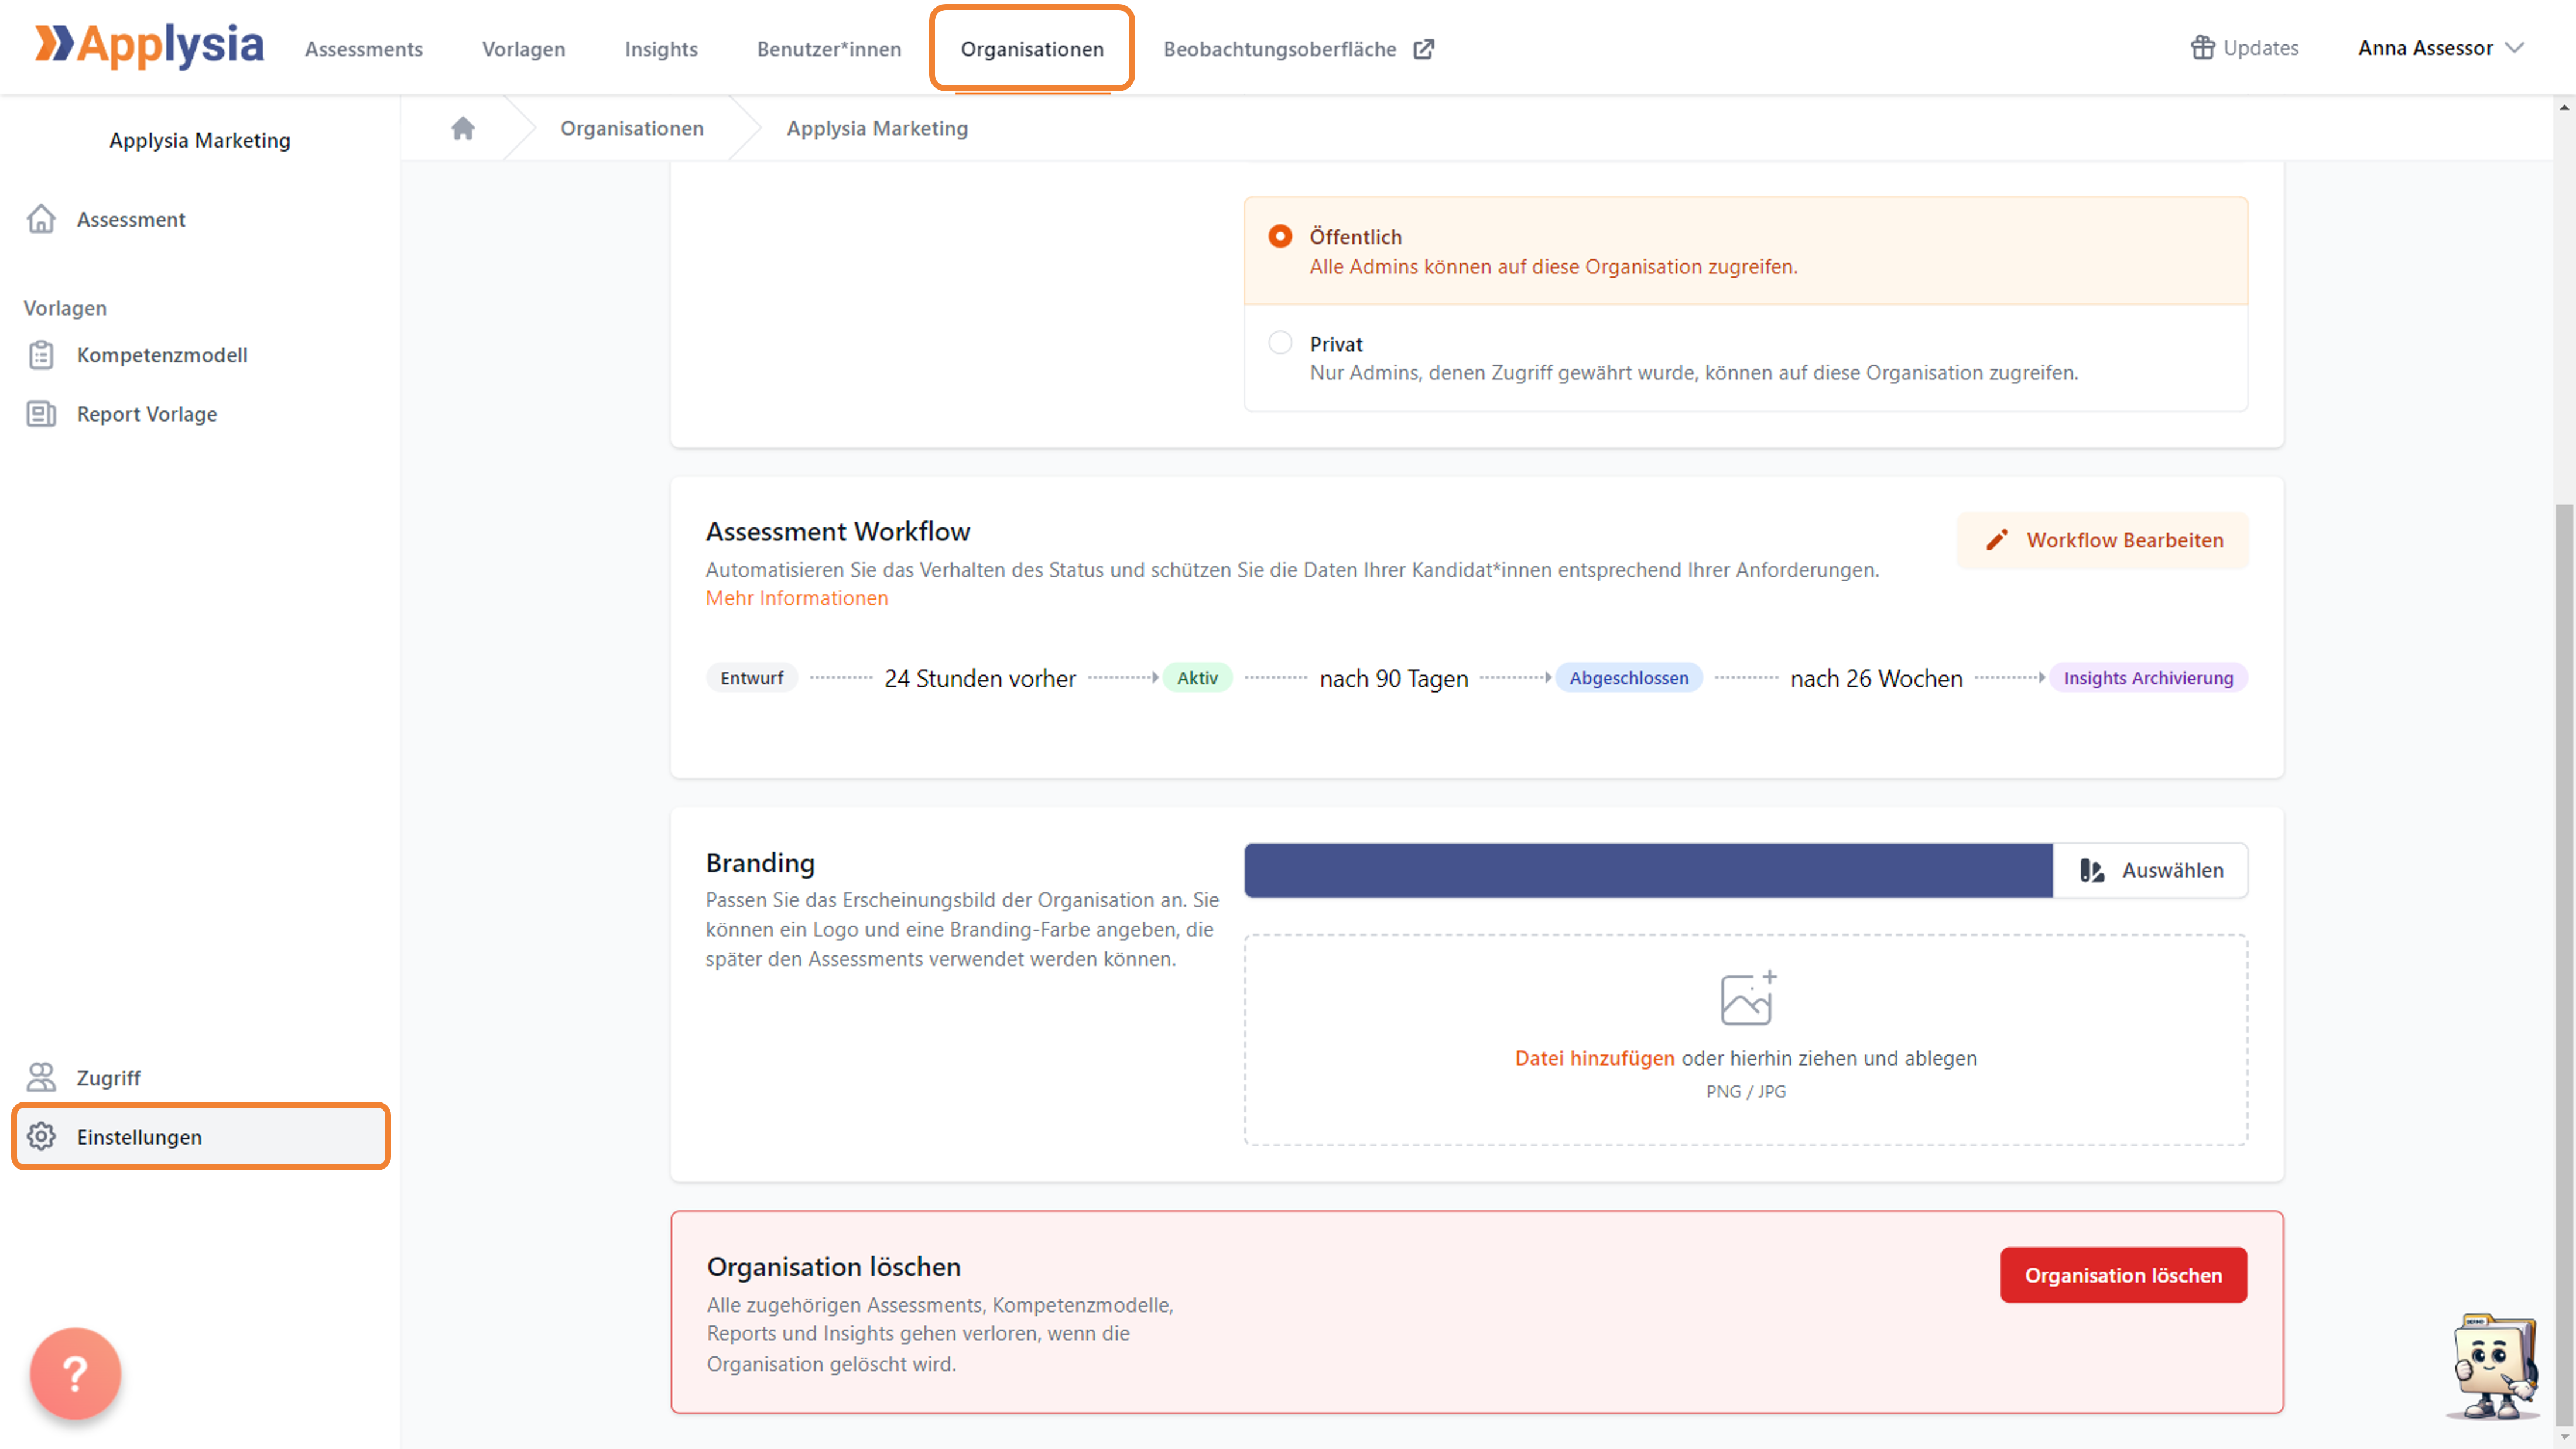Click the 'nach 26 Wochen' workflow text
Viewport: 2576px width, 1449px height.
coord(1876,678)
